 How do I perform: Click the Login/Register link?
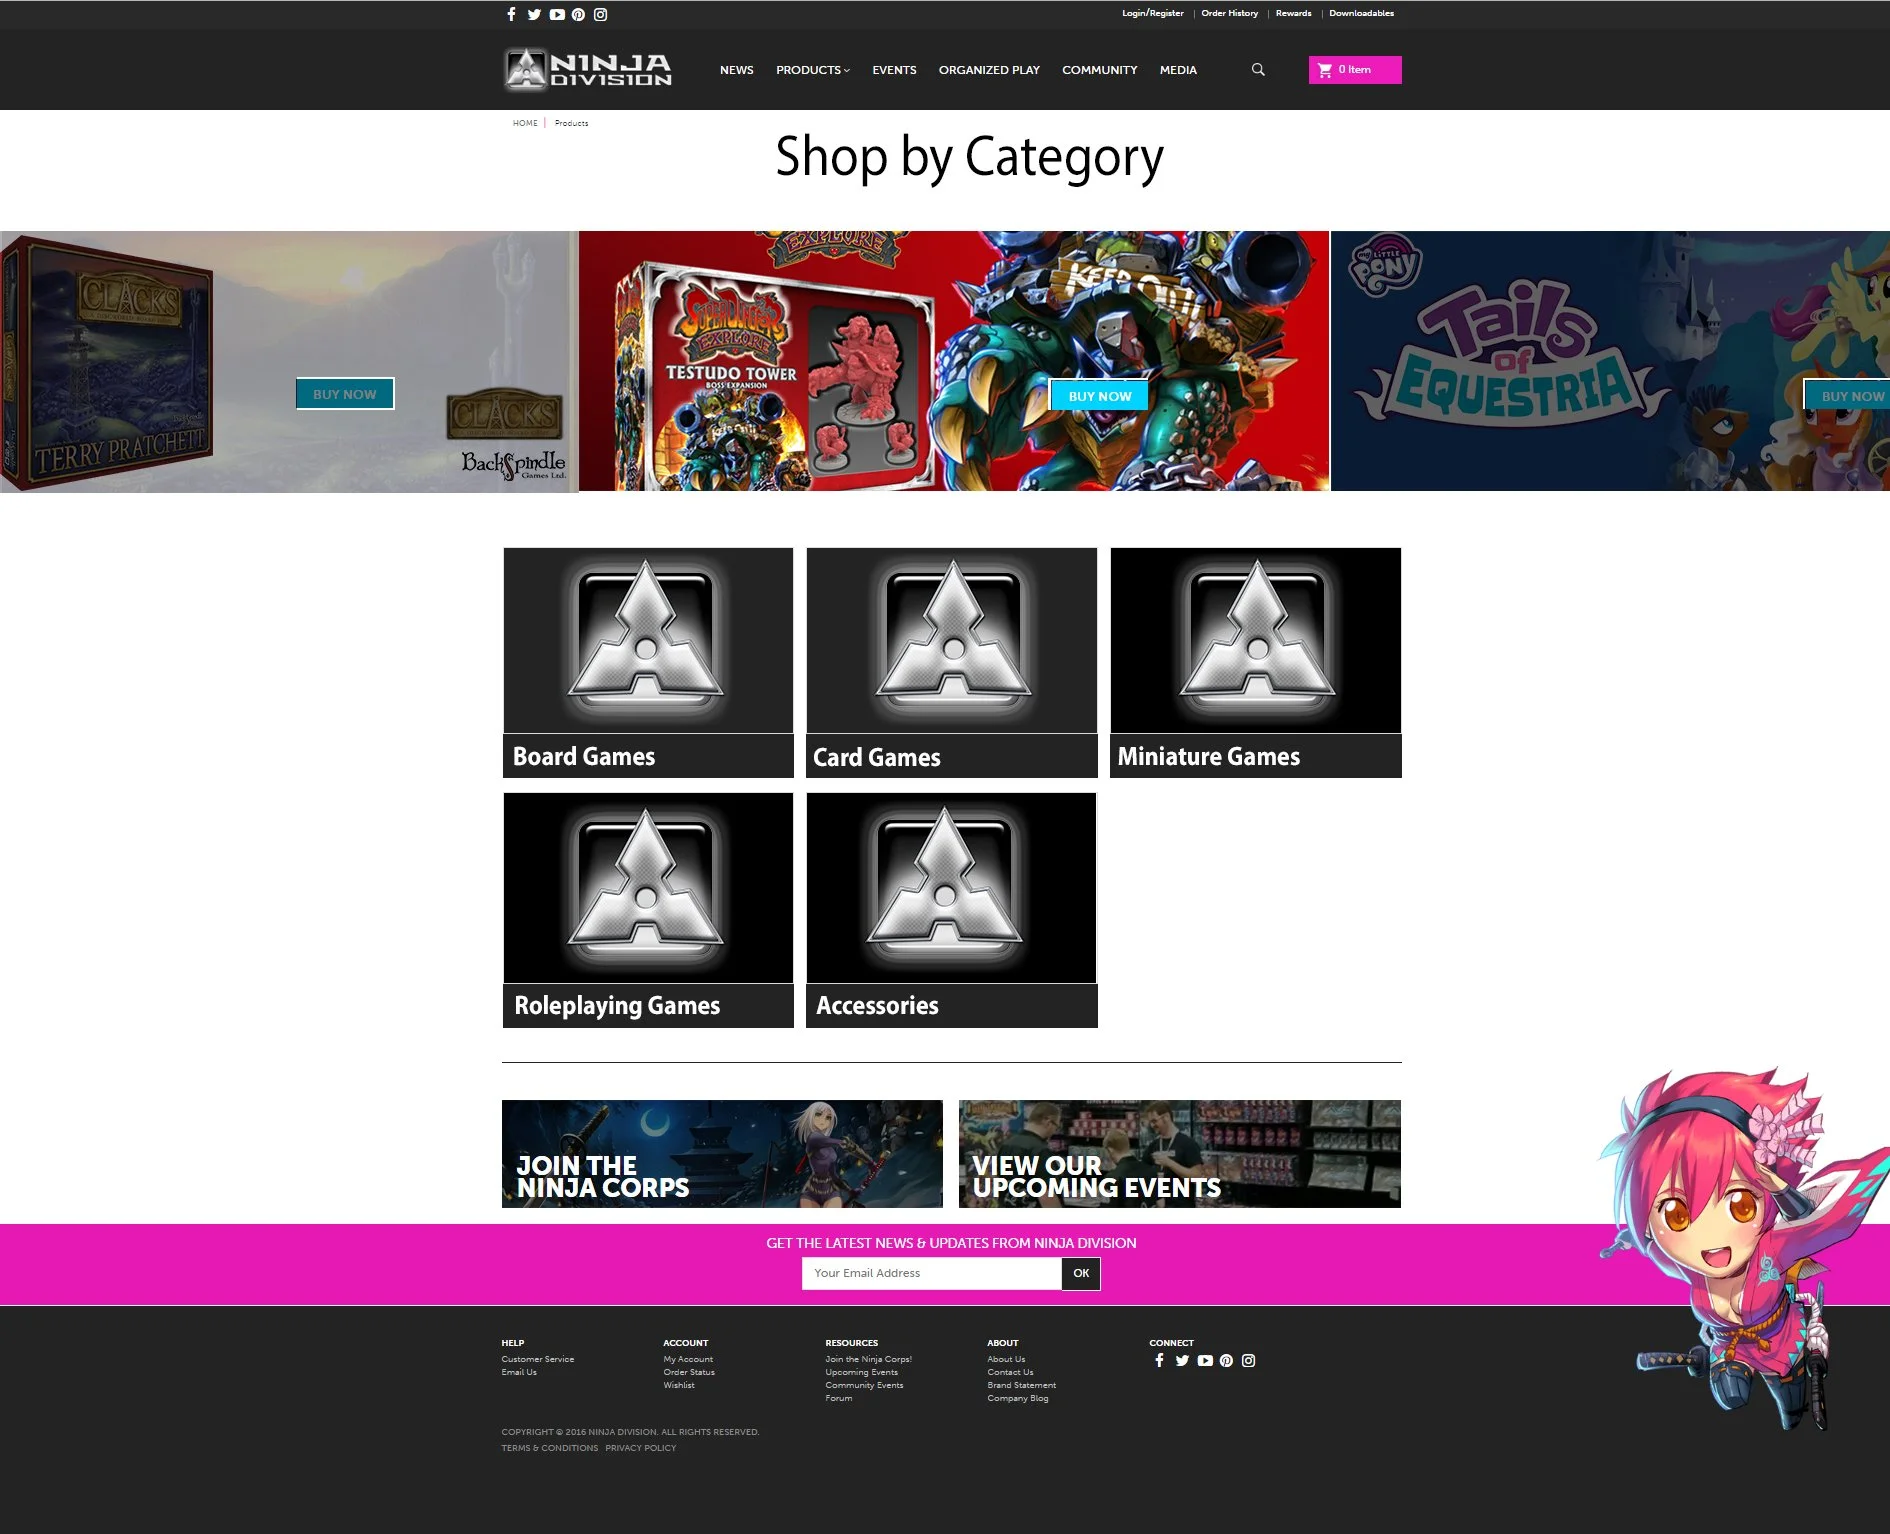[1152, 13]
